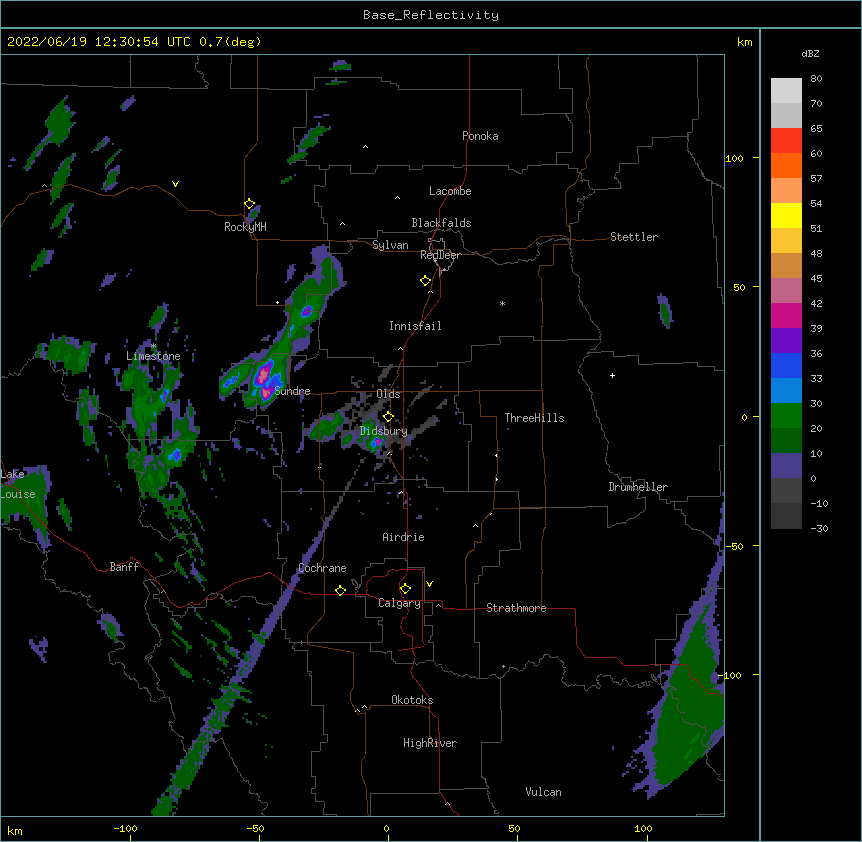The height and width of the screenshot is (842, 862).
Task: Click the dBZ legend heading
Action: pos(810,54)
